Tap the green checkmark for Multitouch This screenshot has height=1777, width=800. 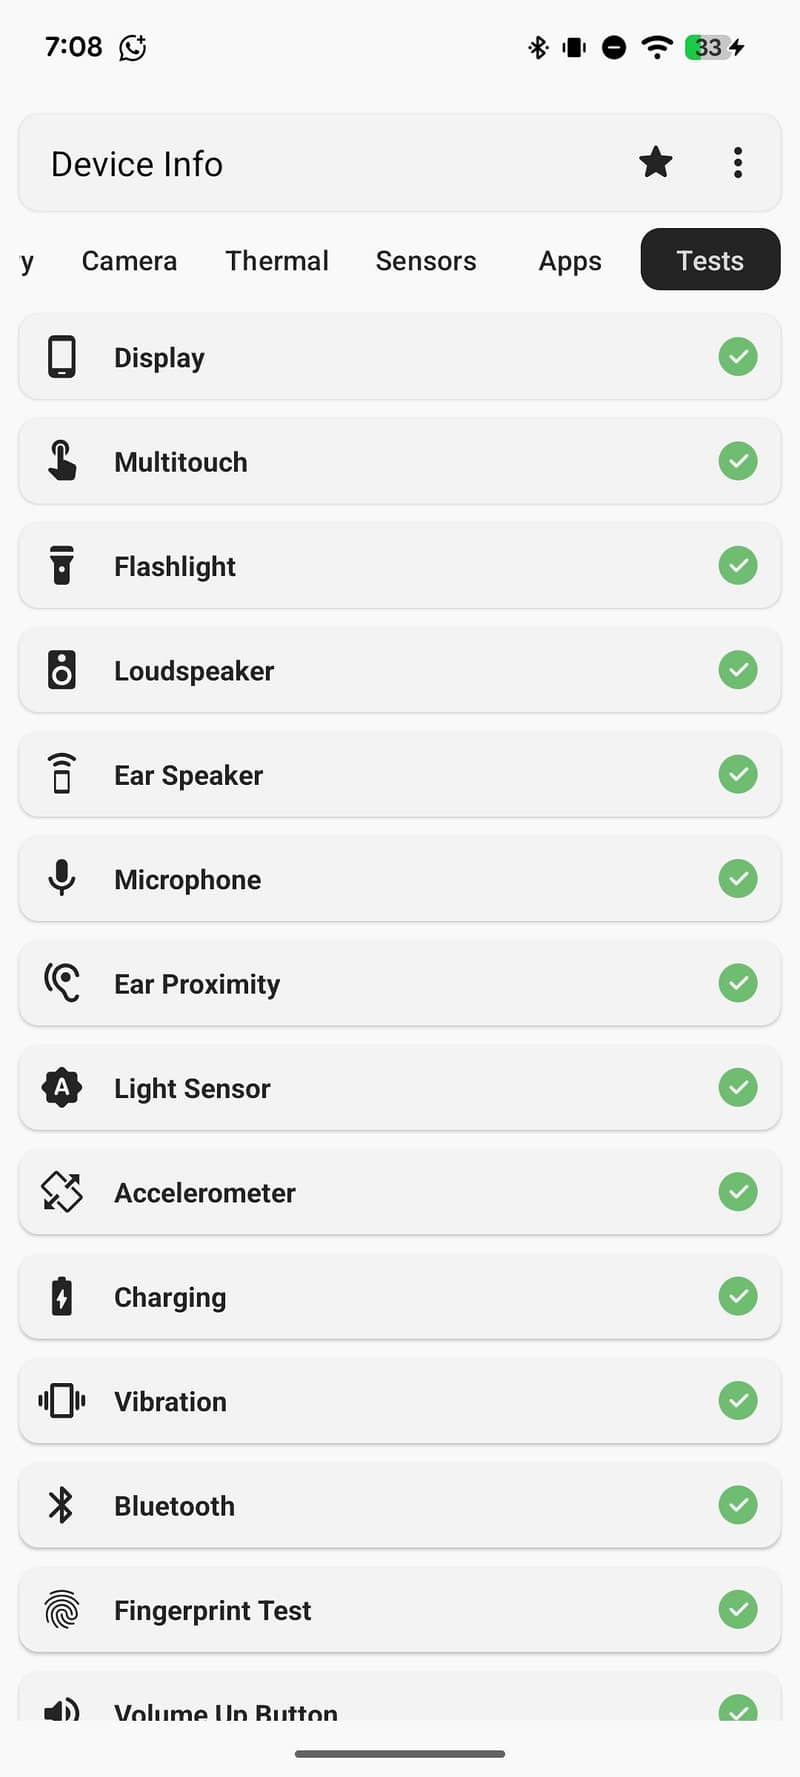738,461
